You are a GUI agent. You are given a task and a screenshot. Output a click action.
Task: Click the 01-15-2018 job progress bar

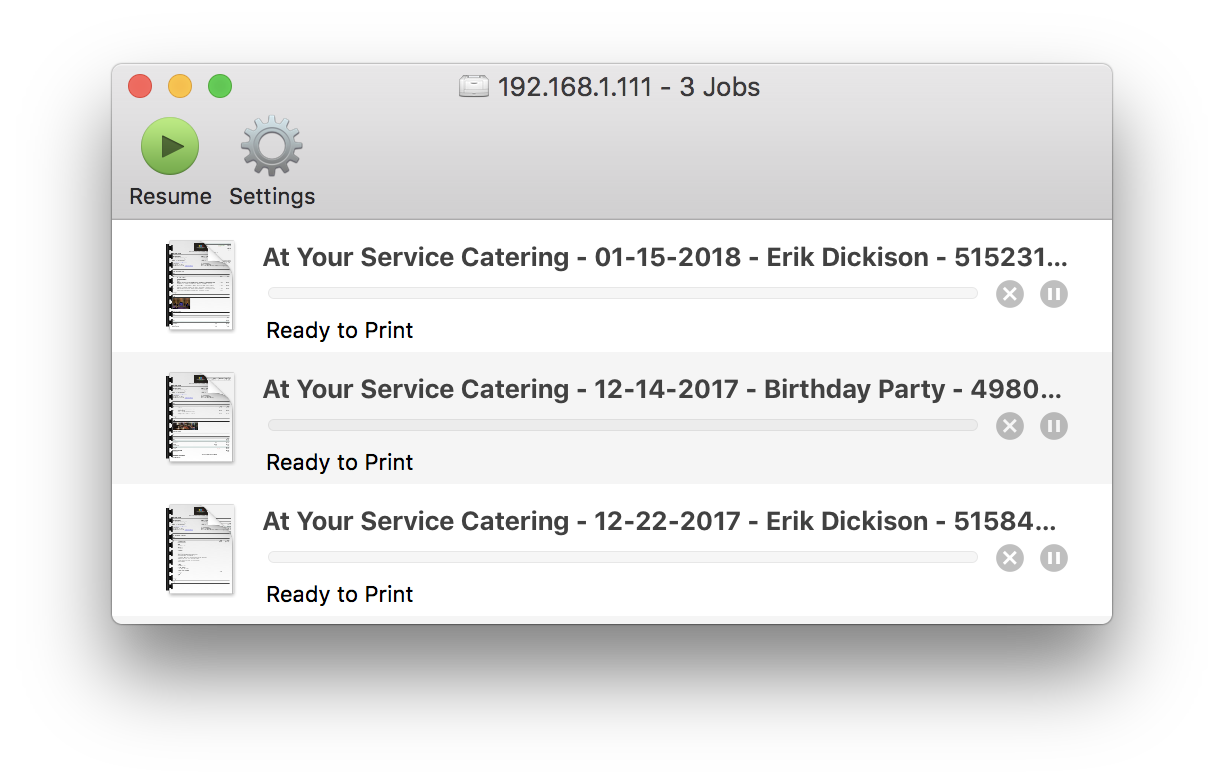coord(623,293)
